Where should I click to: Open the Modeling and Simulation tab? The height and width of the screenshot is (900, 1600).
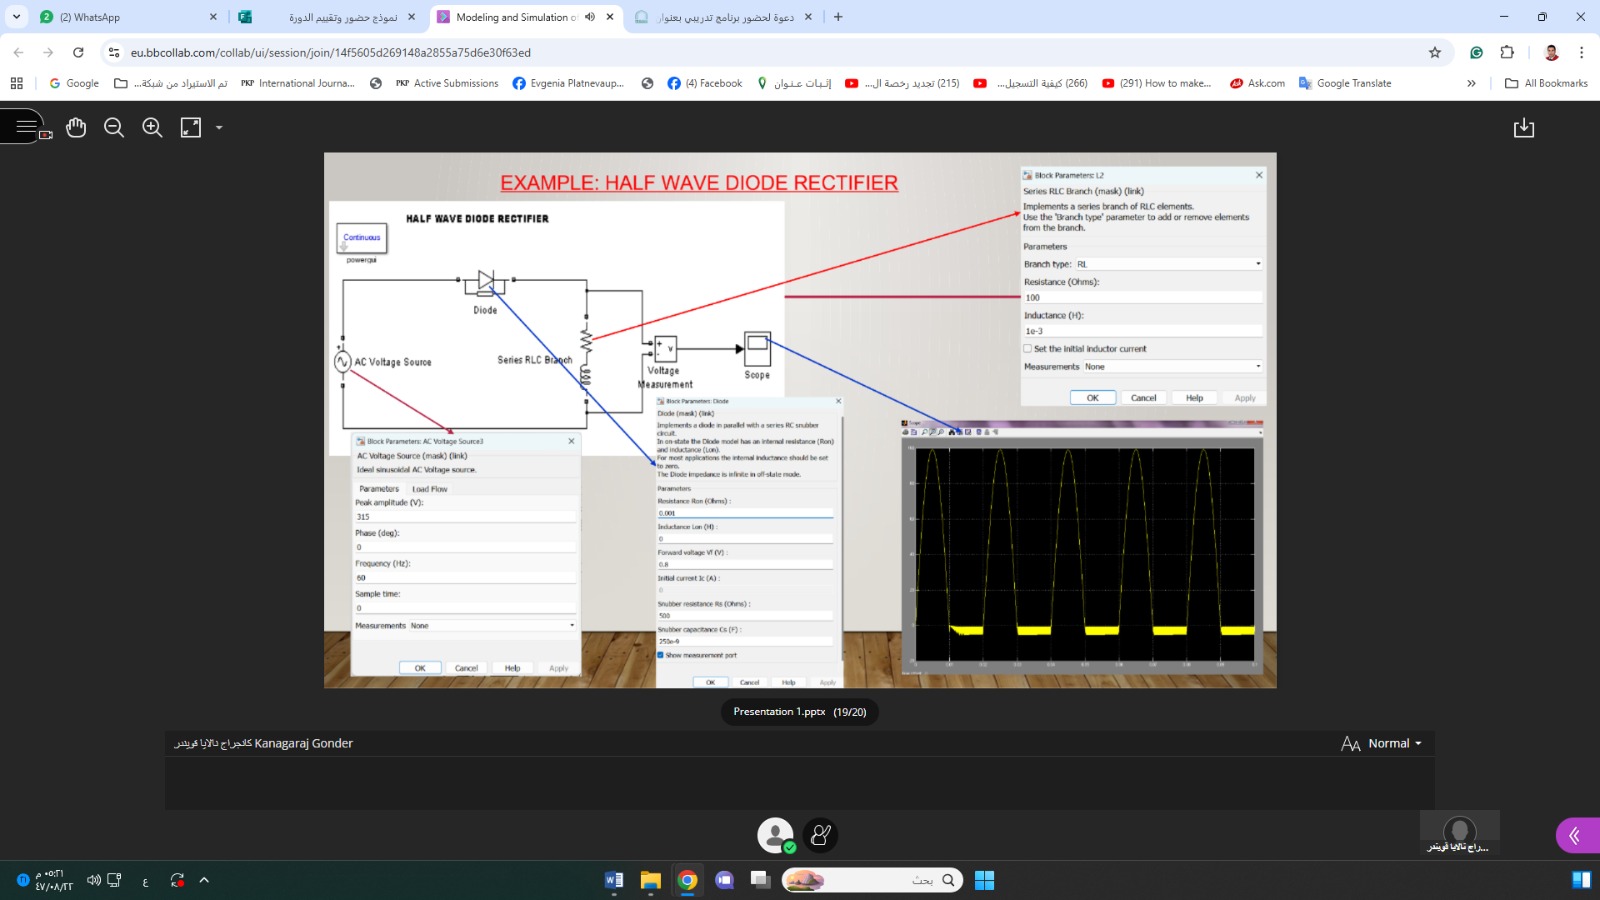tap(510, 17)
